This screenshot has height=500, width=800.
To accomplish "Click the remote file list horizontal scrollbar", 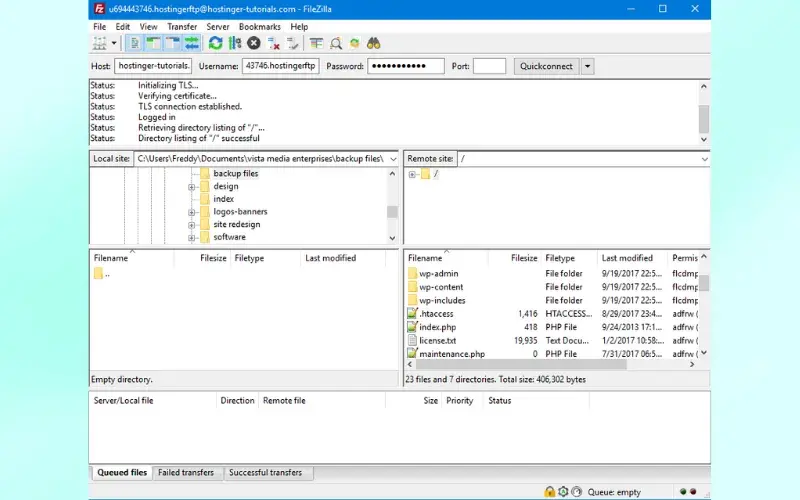I will [551, 364].
